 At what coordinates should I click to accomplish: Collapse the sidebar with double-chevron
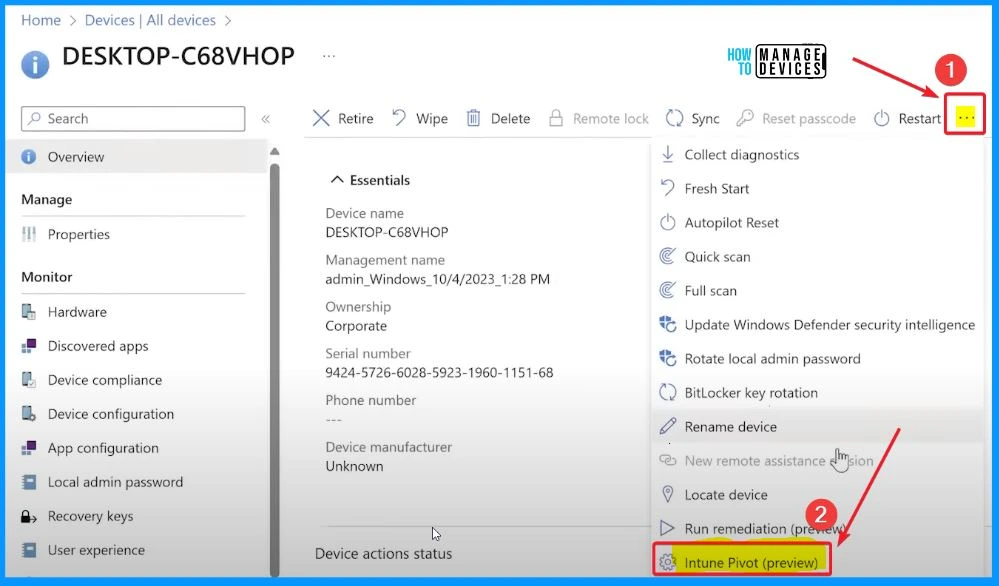point(266,118)
